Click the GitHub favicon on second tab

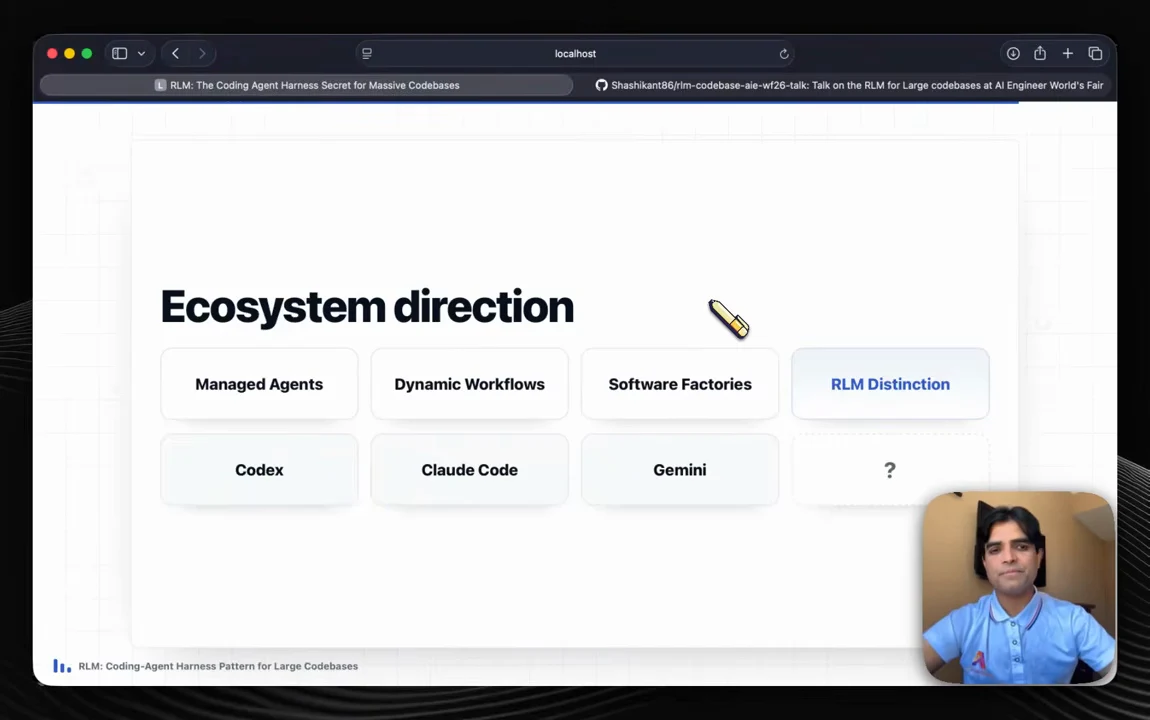601,85
